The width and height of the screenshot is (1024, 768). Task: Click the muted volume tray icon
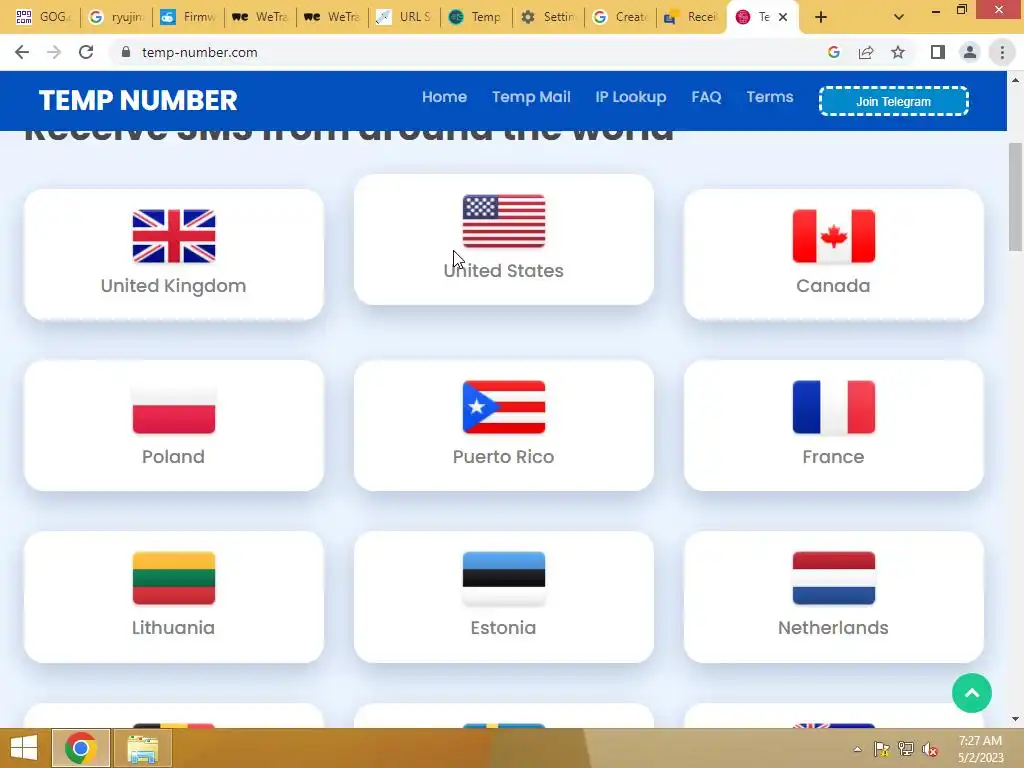[x=929, y=750]
